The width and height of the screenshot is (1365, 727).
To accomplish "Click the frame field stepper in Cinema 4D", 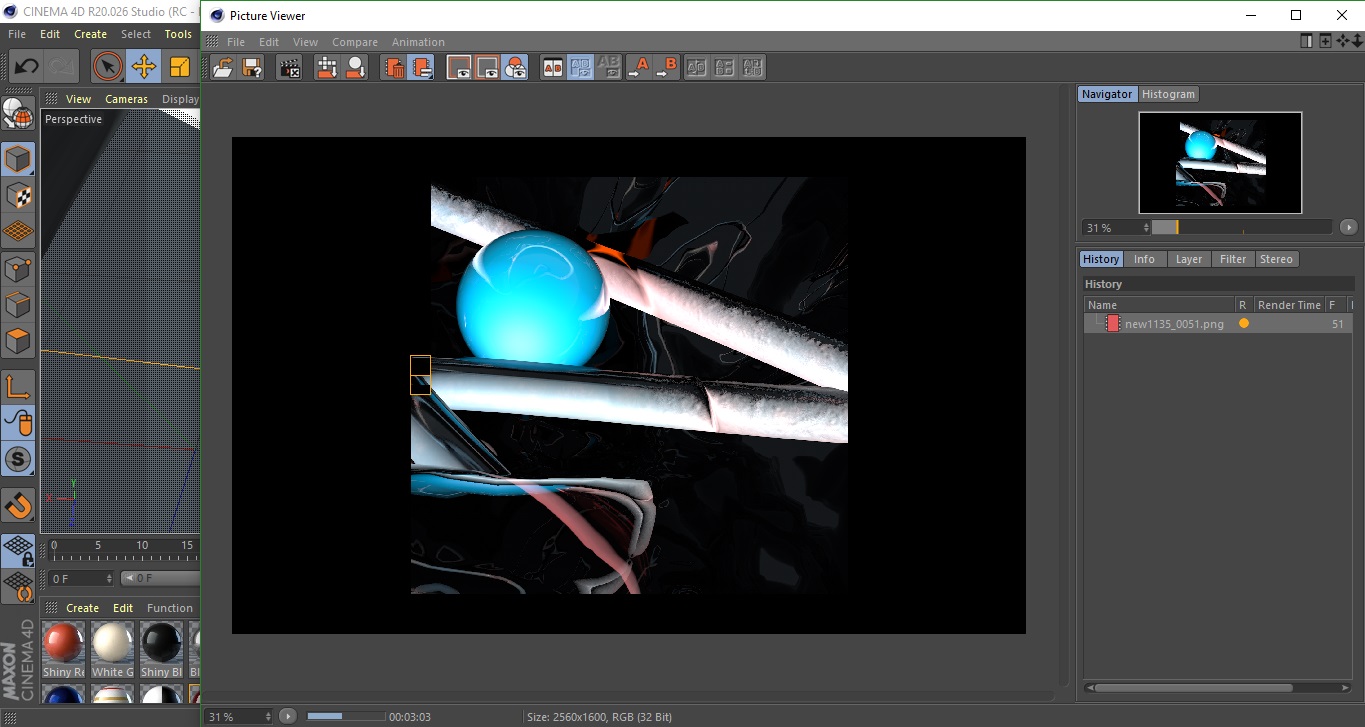I will pos(109,578).
